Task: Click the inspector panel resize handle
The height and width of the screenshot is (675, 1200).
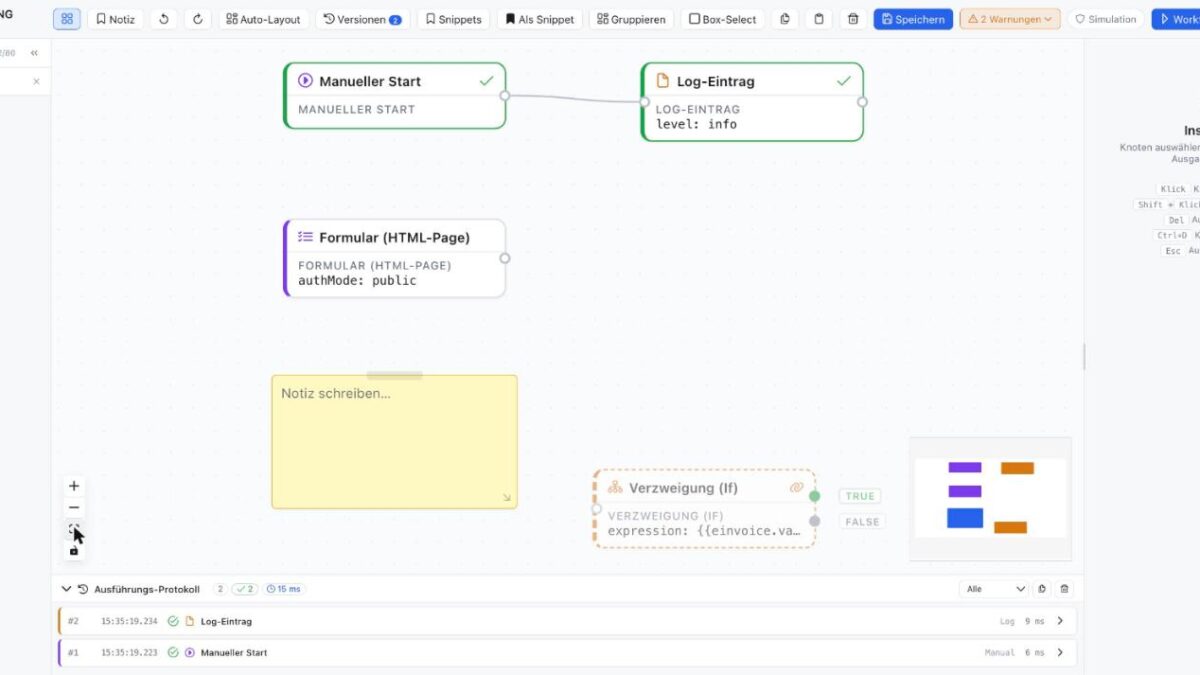Action: 1084,356
